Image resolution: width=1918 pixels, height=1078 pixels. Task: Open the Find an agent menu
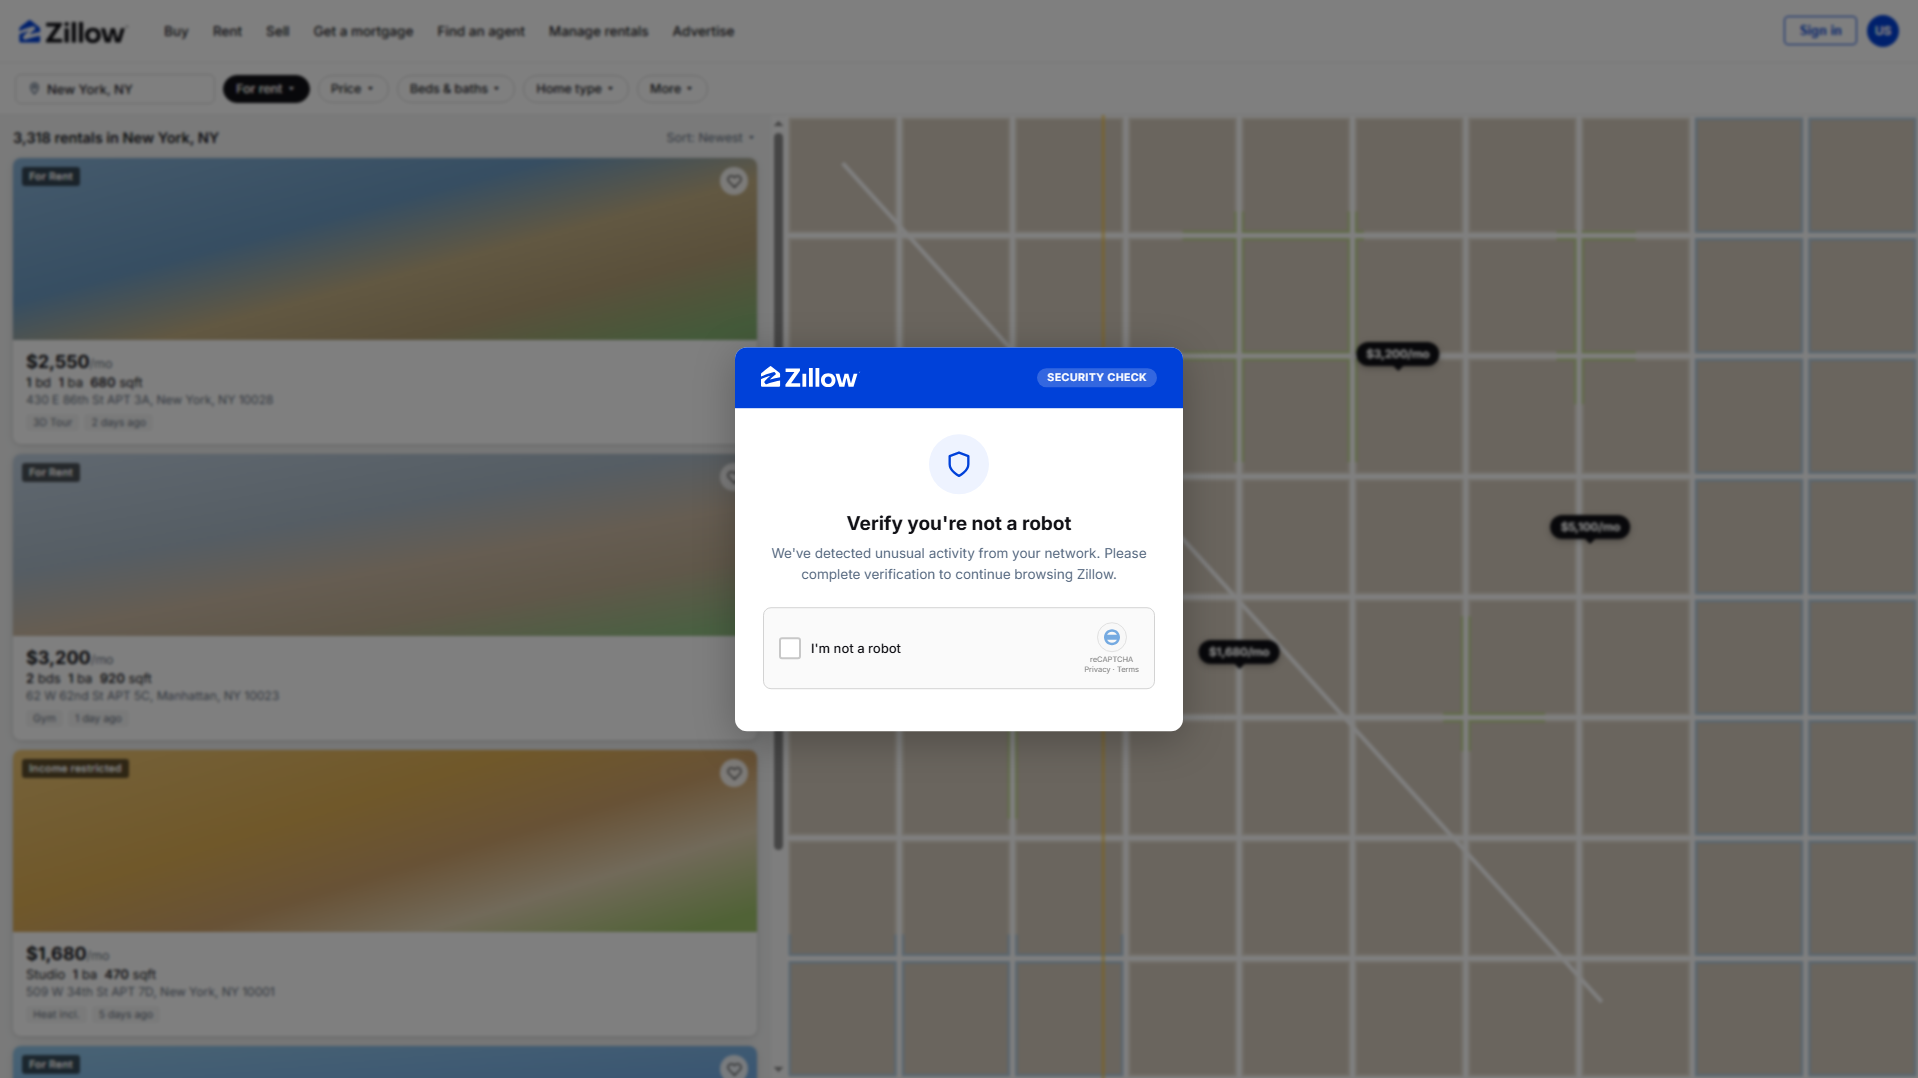pos(481,32)
